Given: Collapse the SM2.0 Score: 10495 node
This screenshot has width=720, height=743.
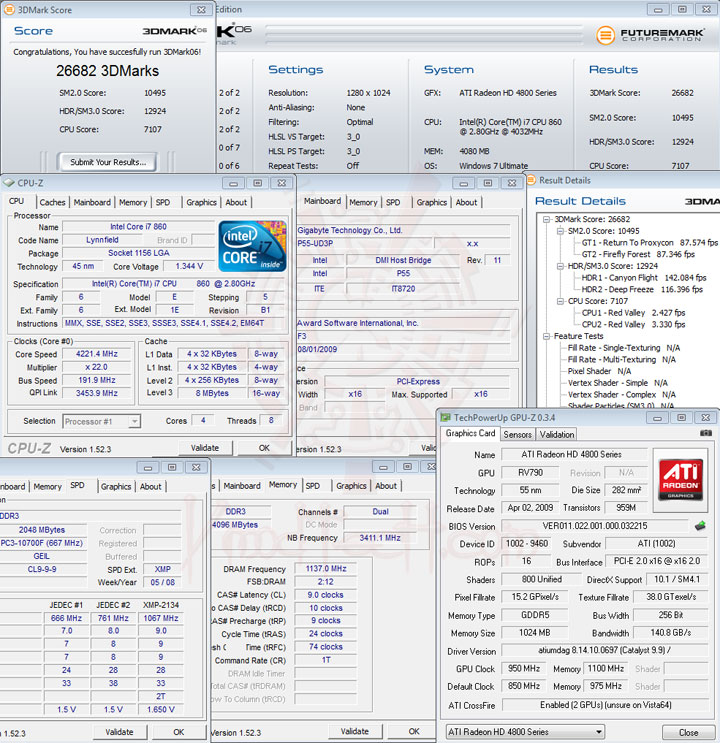Looking at the screenshot, I should 560,231.
